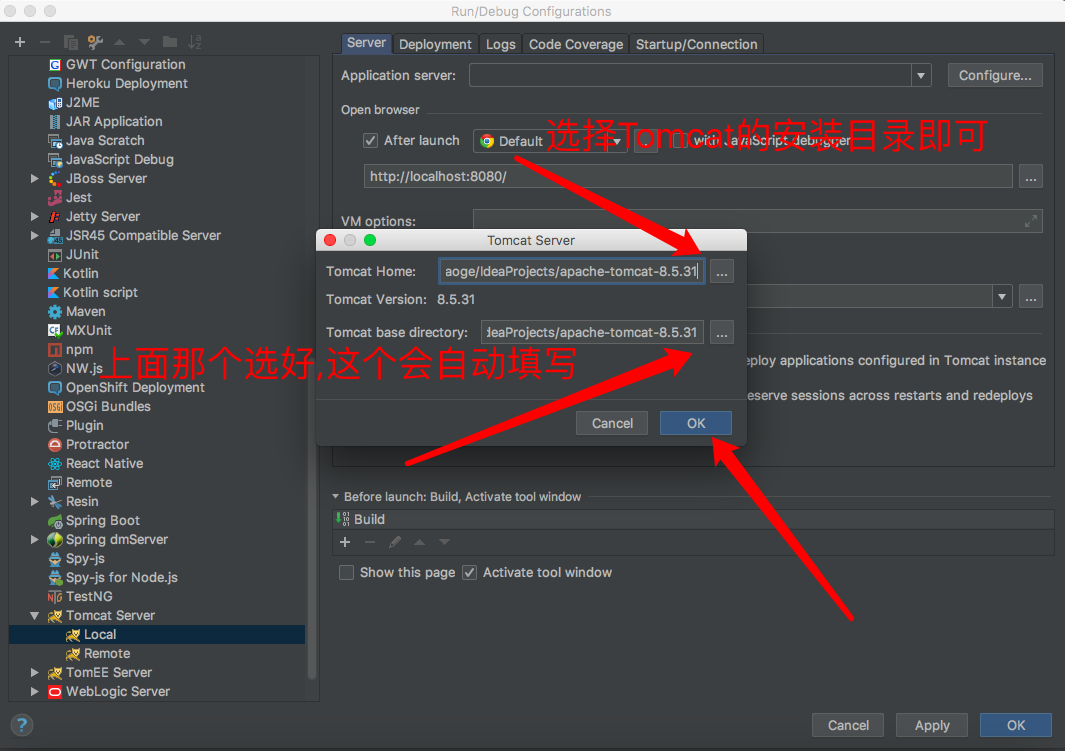Expand the TomEE Server node

tap(35, 673)
